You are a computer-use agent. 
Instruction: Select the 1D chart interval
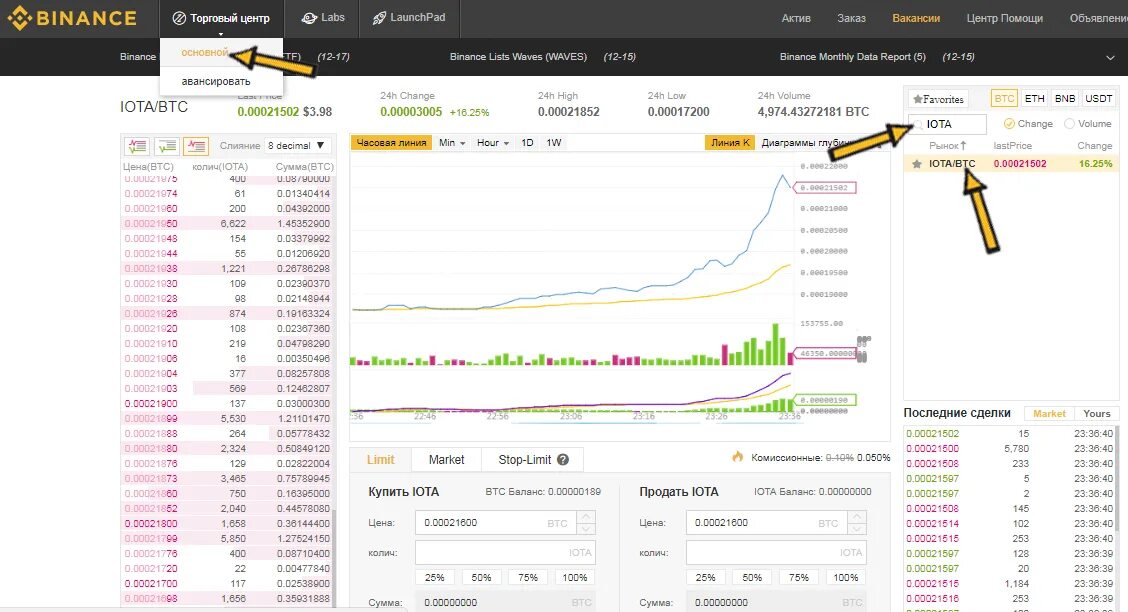[527, 142]
